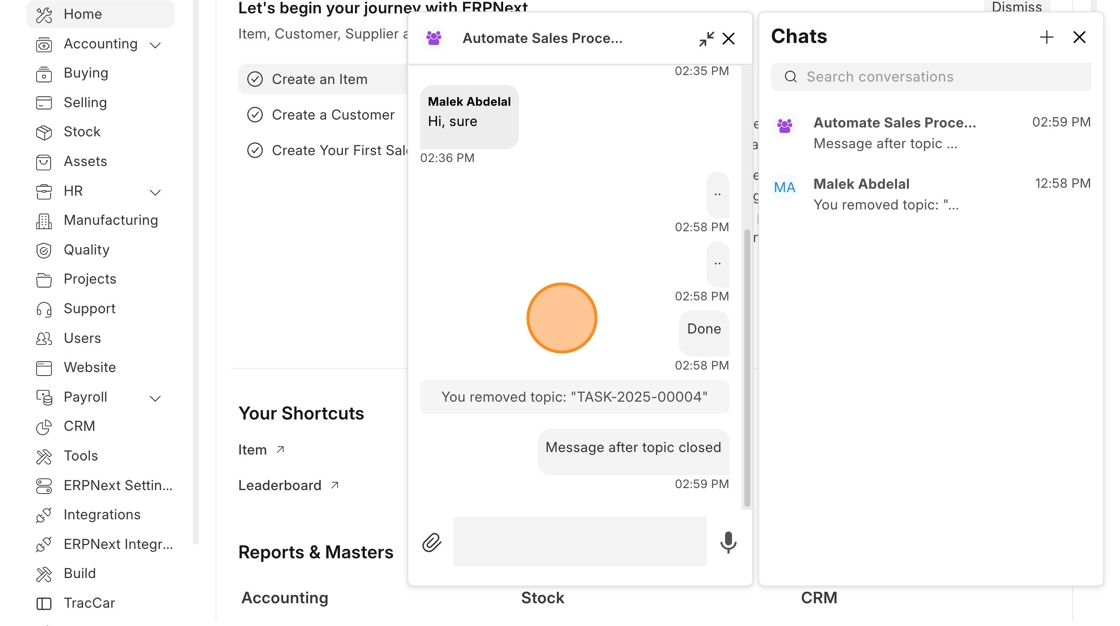Start a new chat with the plus icon

point(1046,37)
